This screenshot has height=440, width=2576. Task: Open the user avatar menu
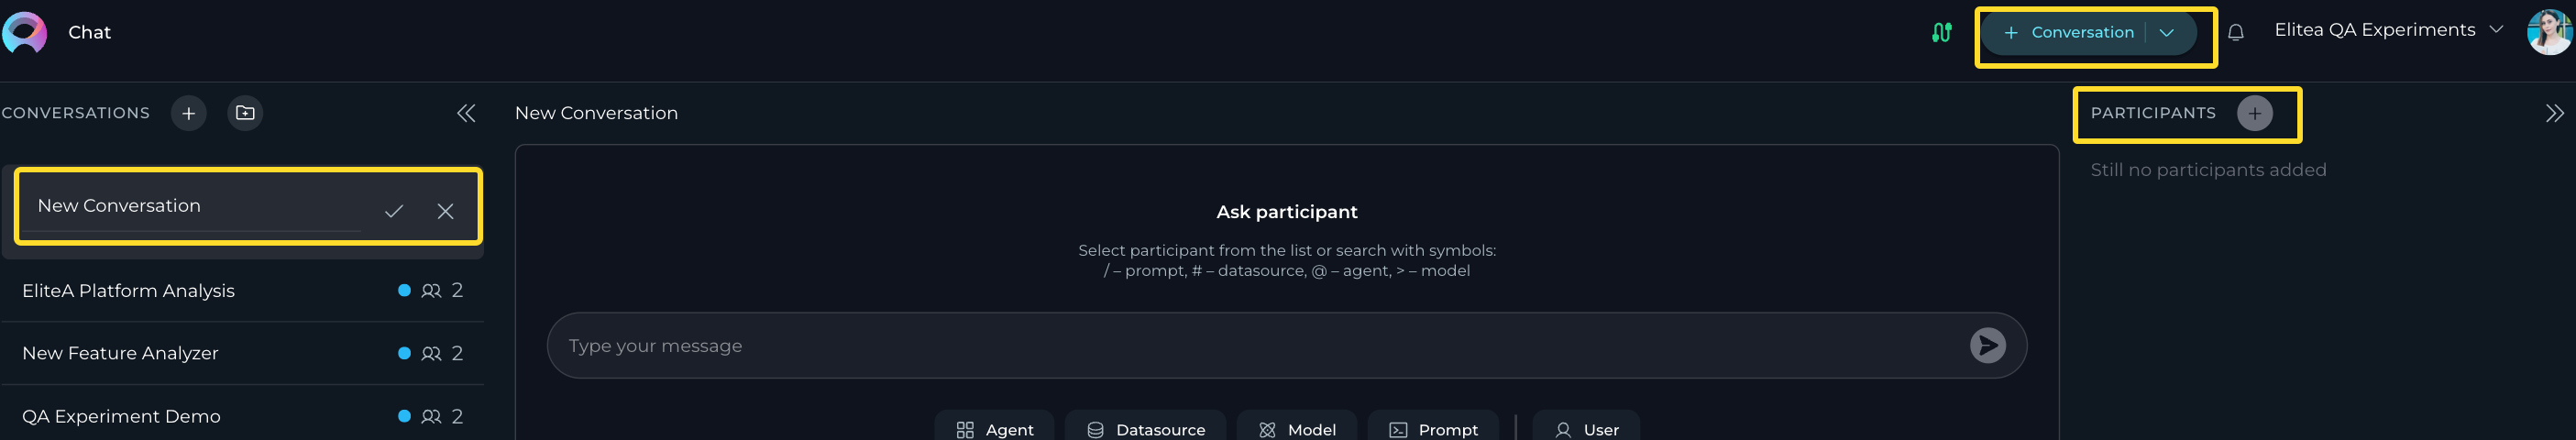click(2549, 32)
